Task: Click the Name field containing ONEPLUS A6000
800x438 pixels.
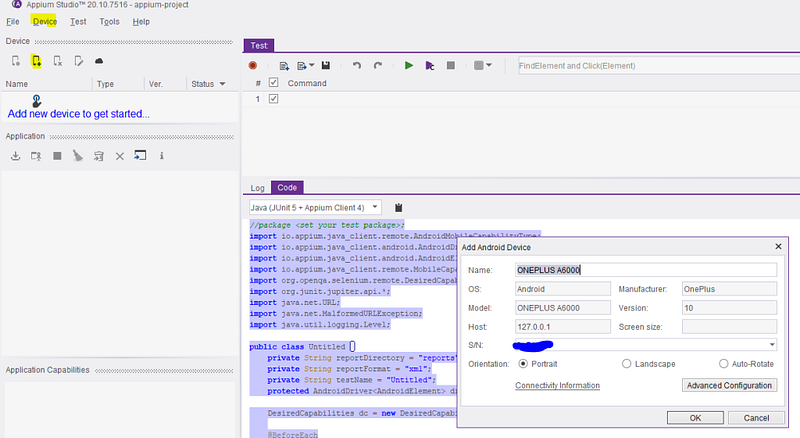Action: (x=646, y=270)
